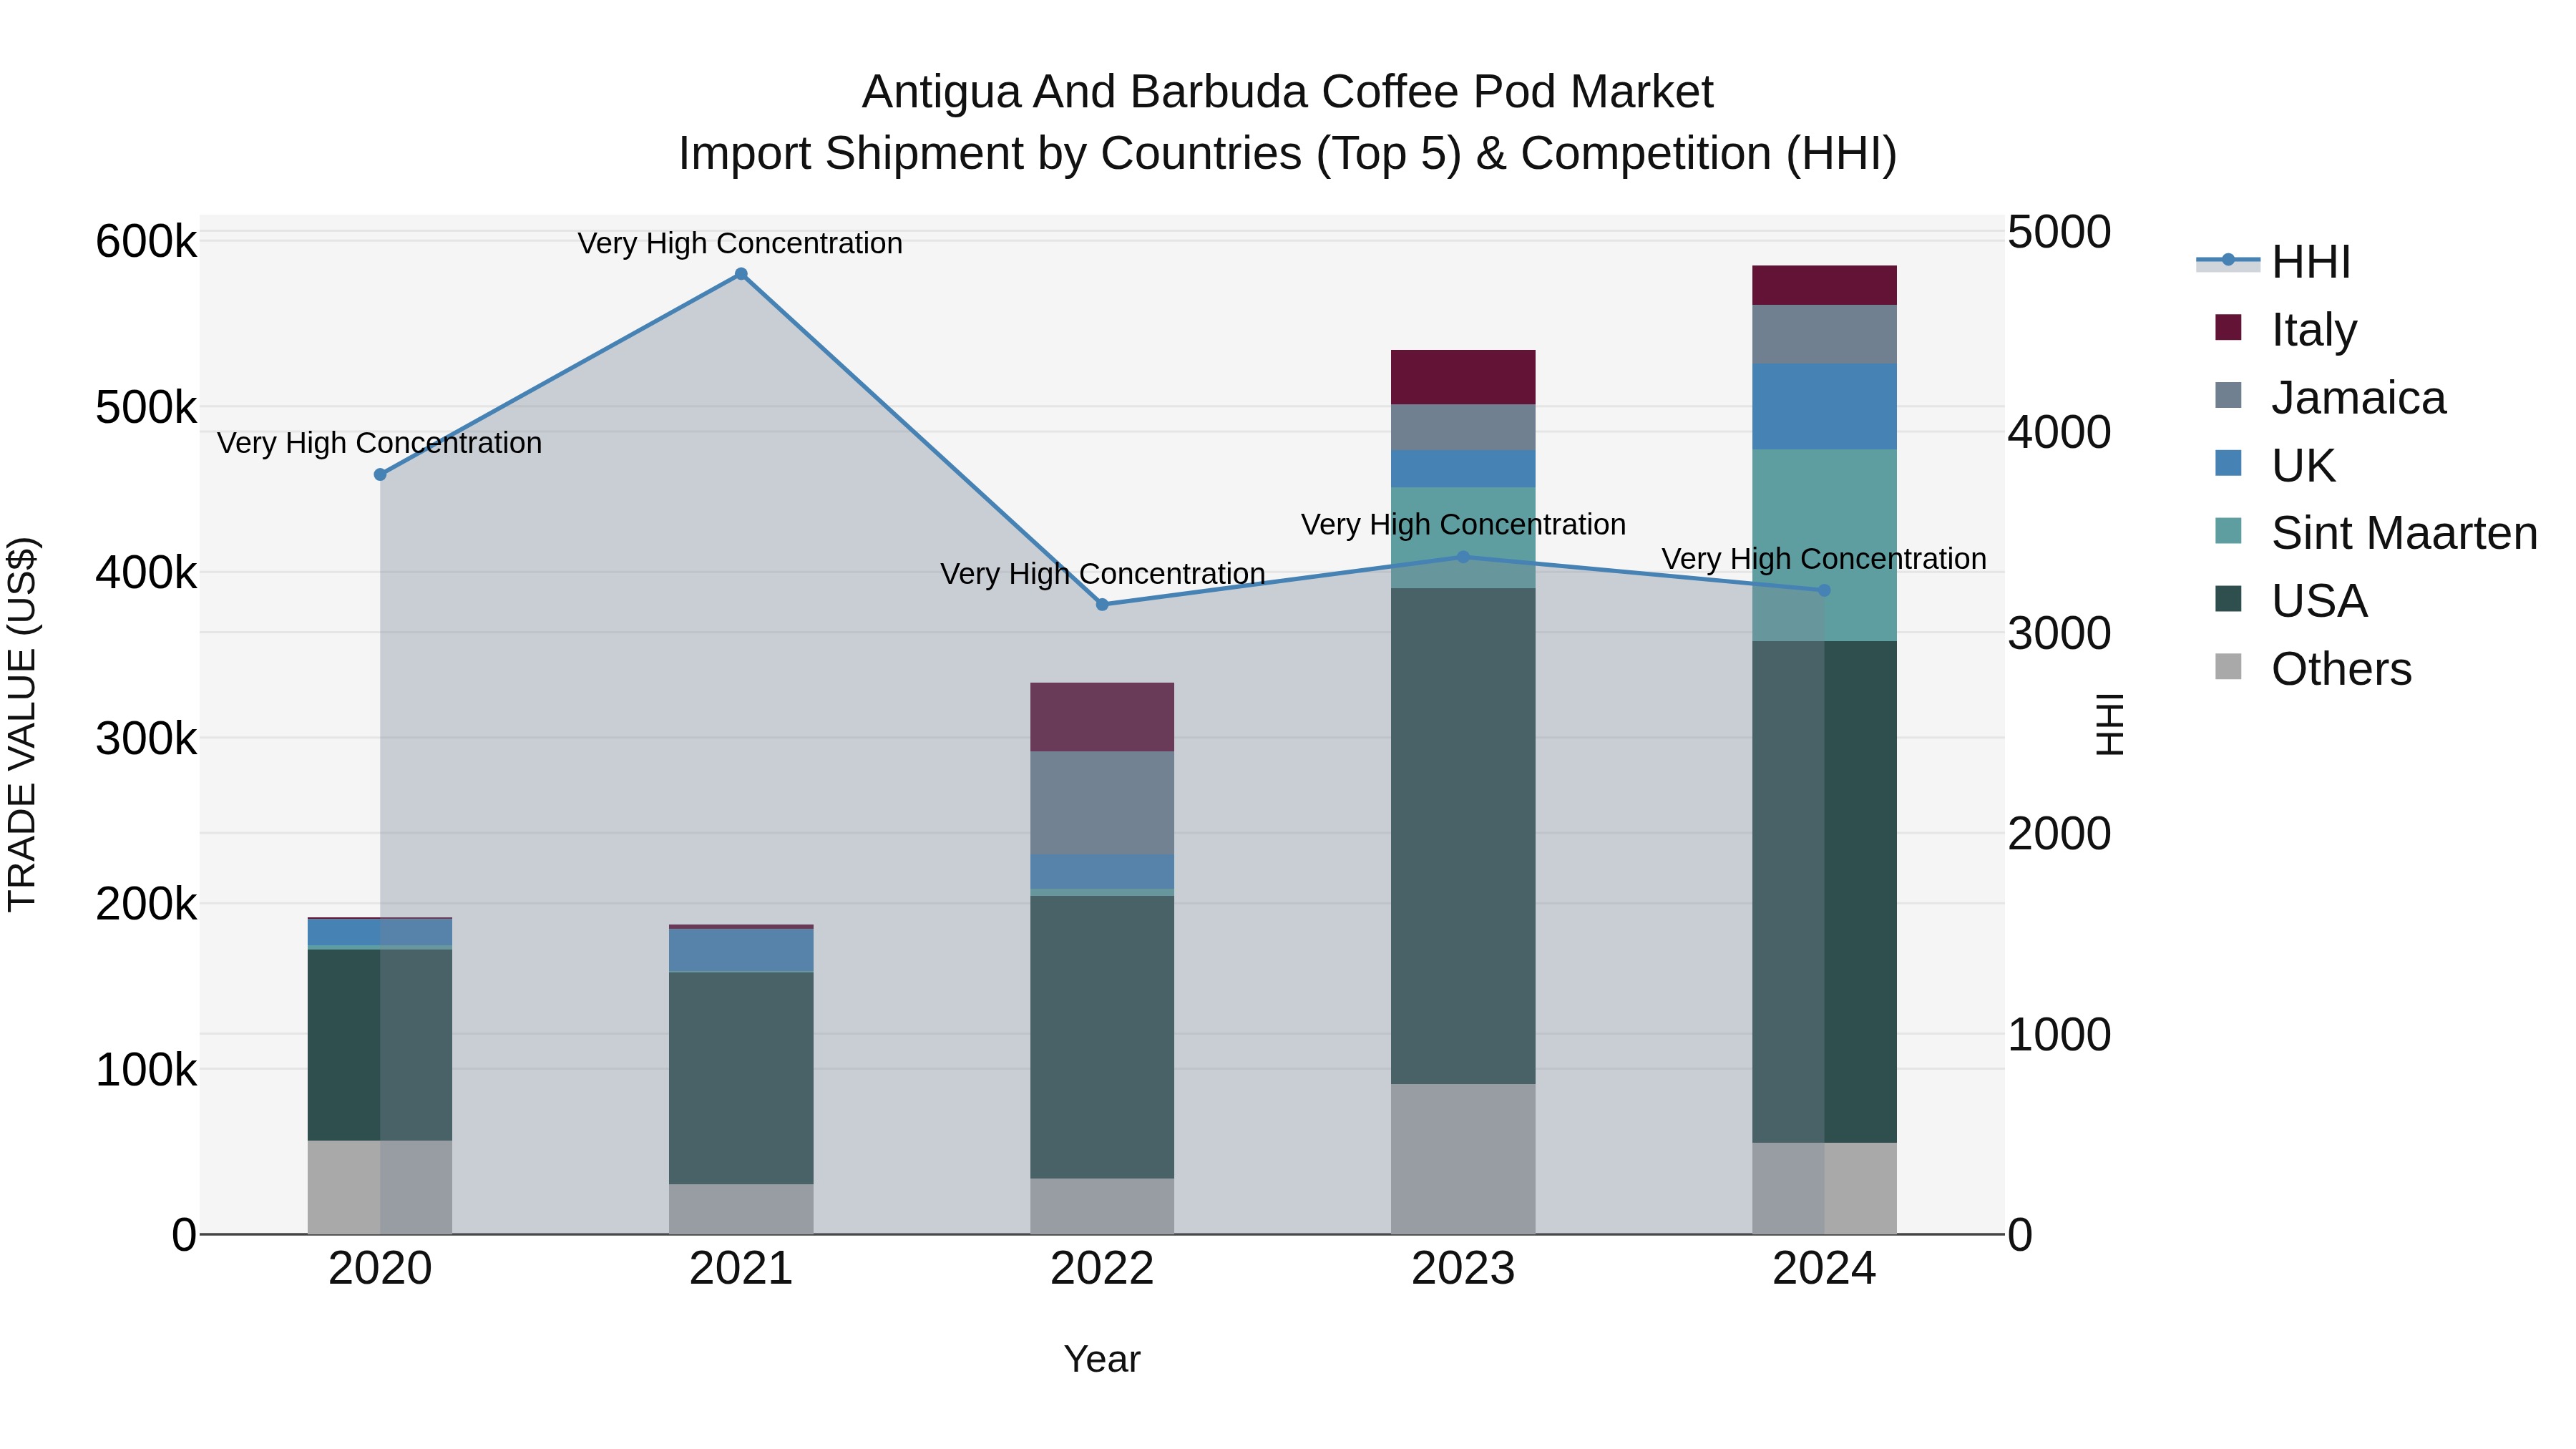Image resolution: width=2576 pixels, height=1449 pixels.
Task: Click Very High Concentration label near 2024
Action: pos(1824,559)
